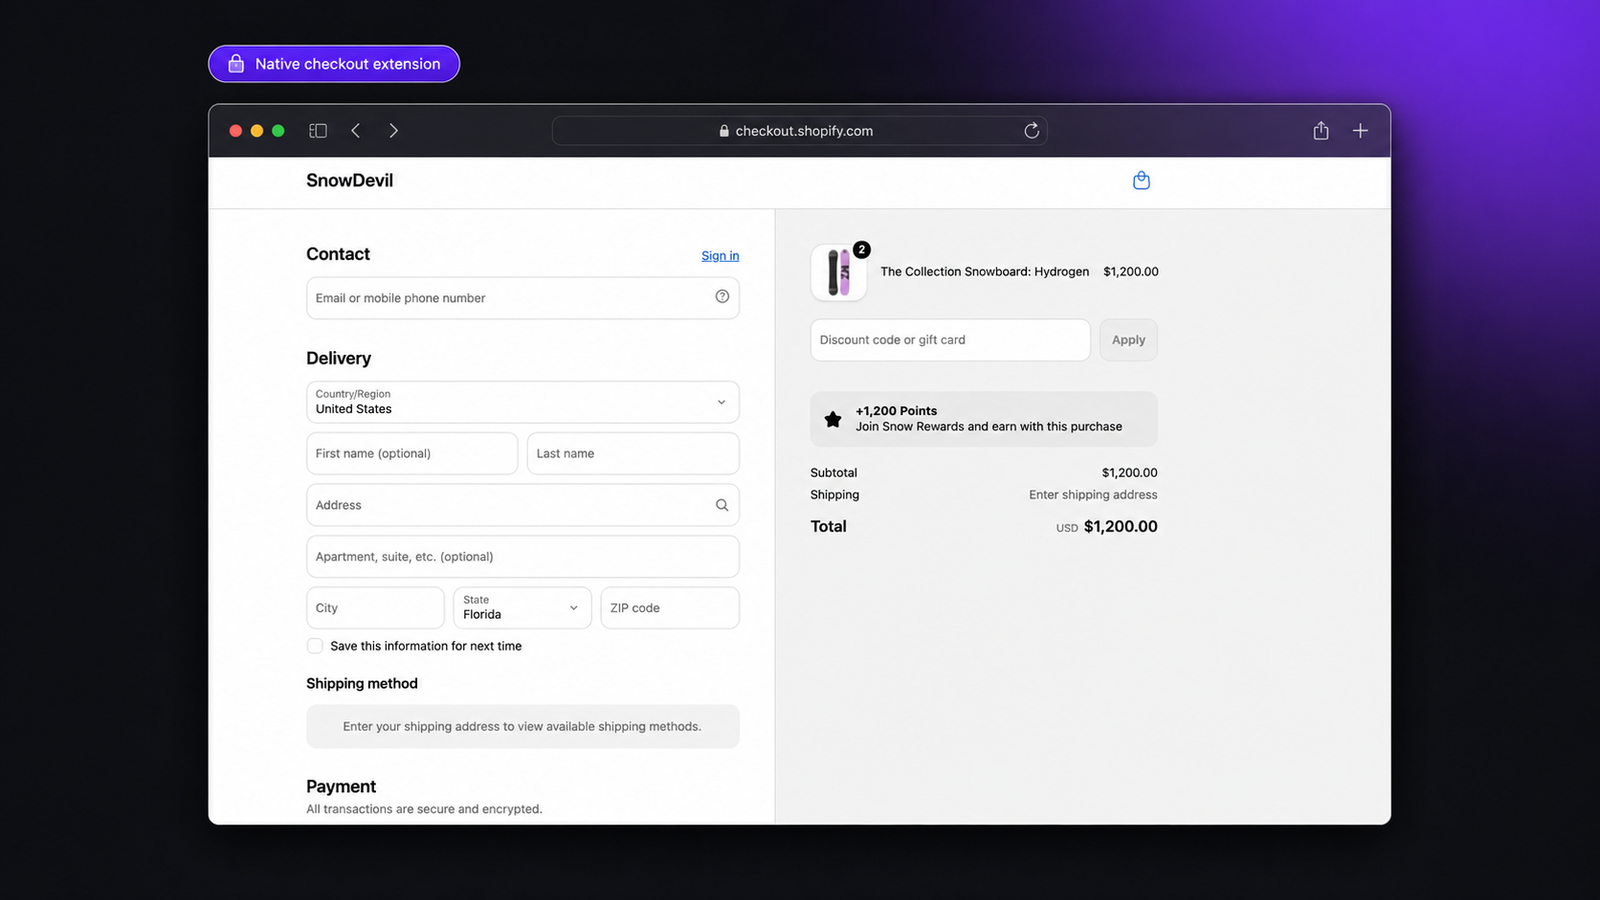Open the cart bag icon

pyautogui.click(x=1141, y=181)
